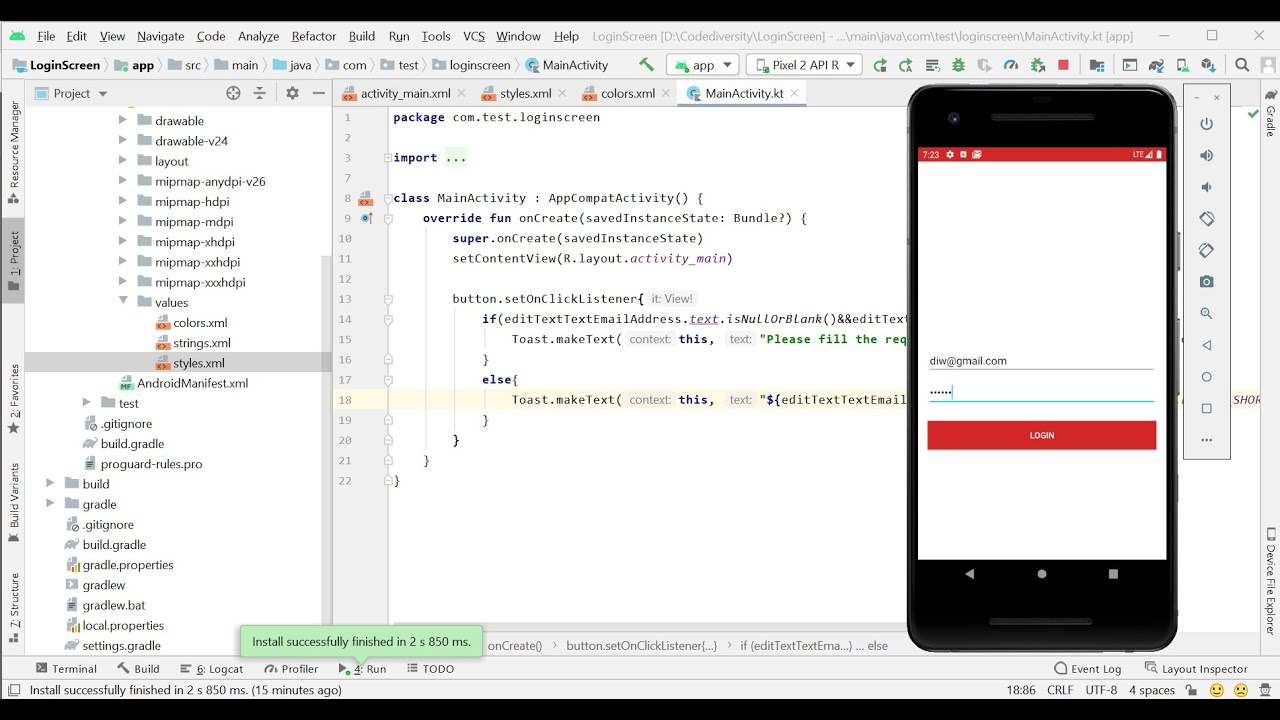Click the Make Project hammer icon
The width and height of the screenshot is (1280, 720).
(646, 65)
